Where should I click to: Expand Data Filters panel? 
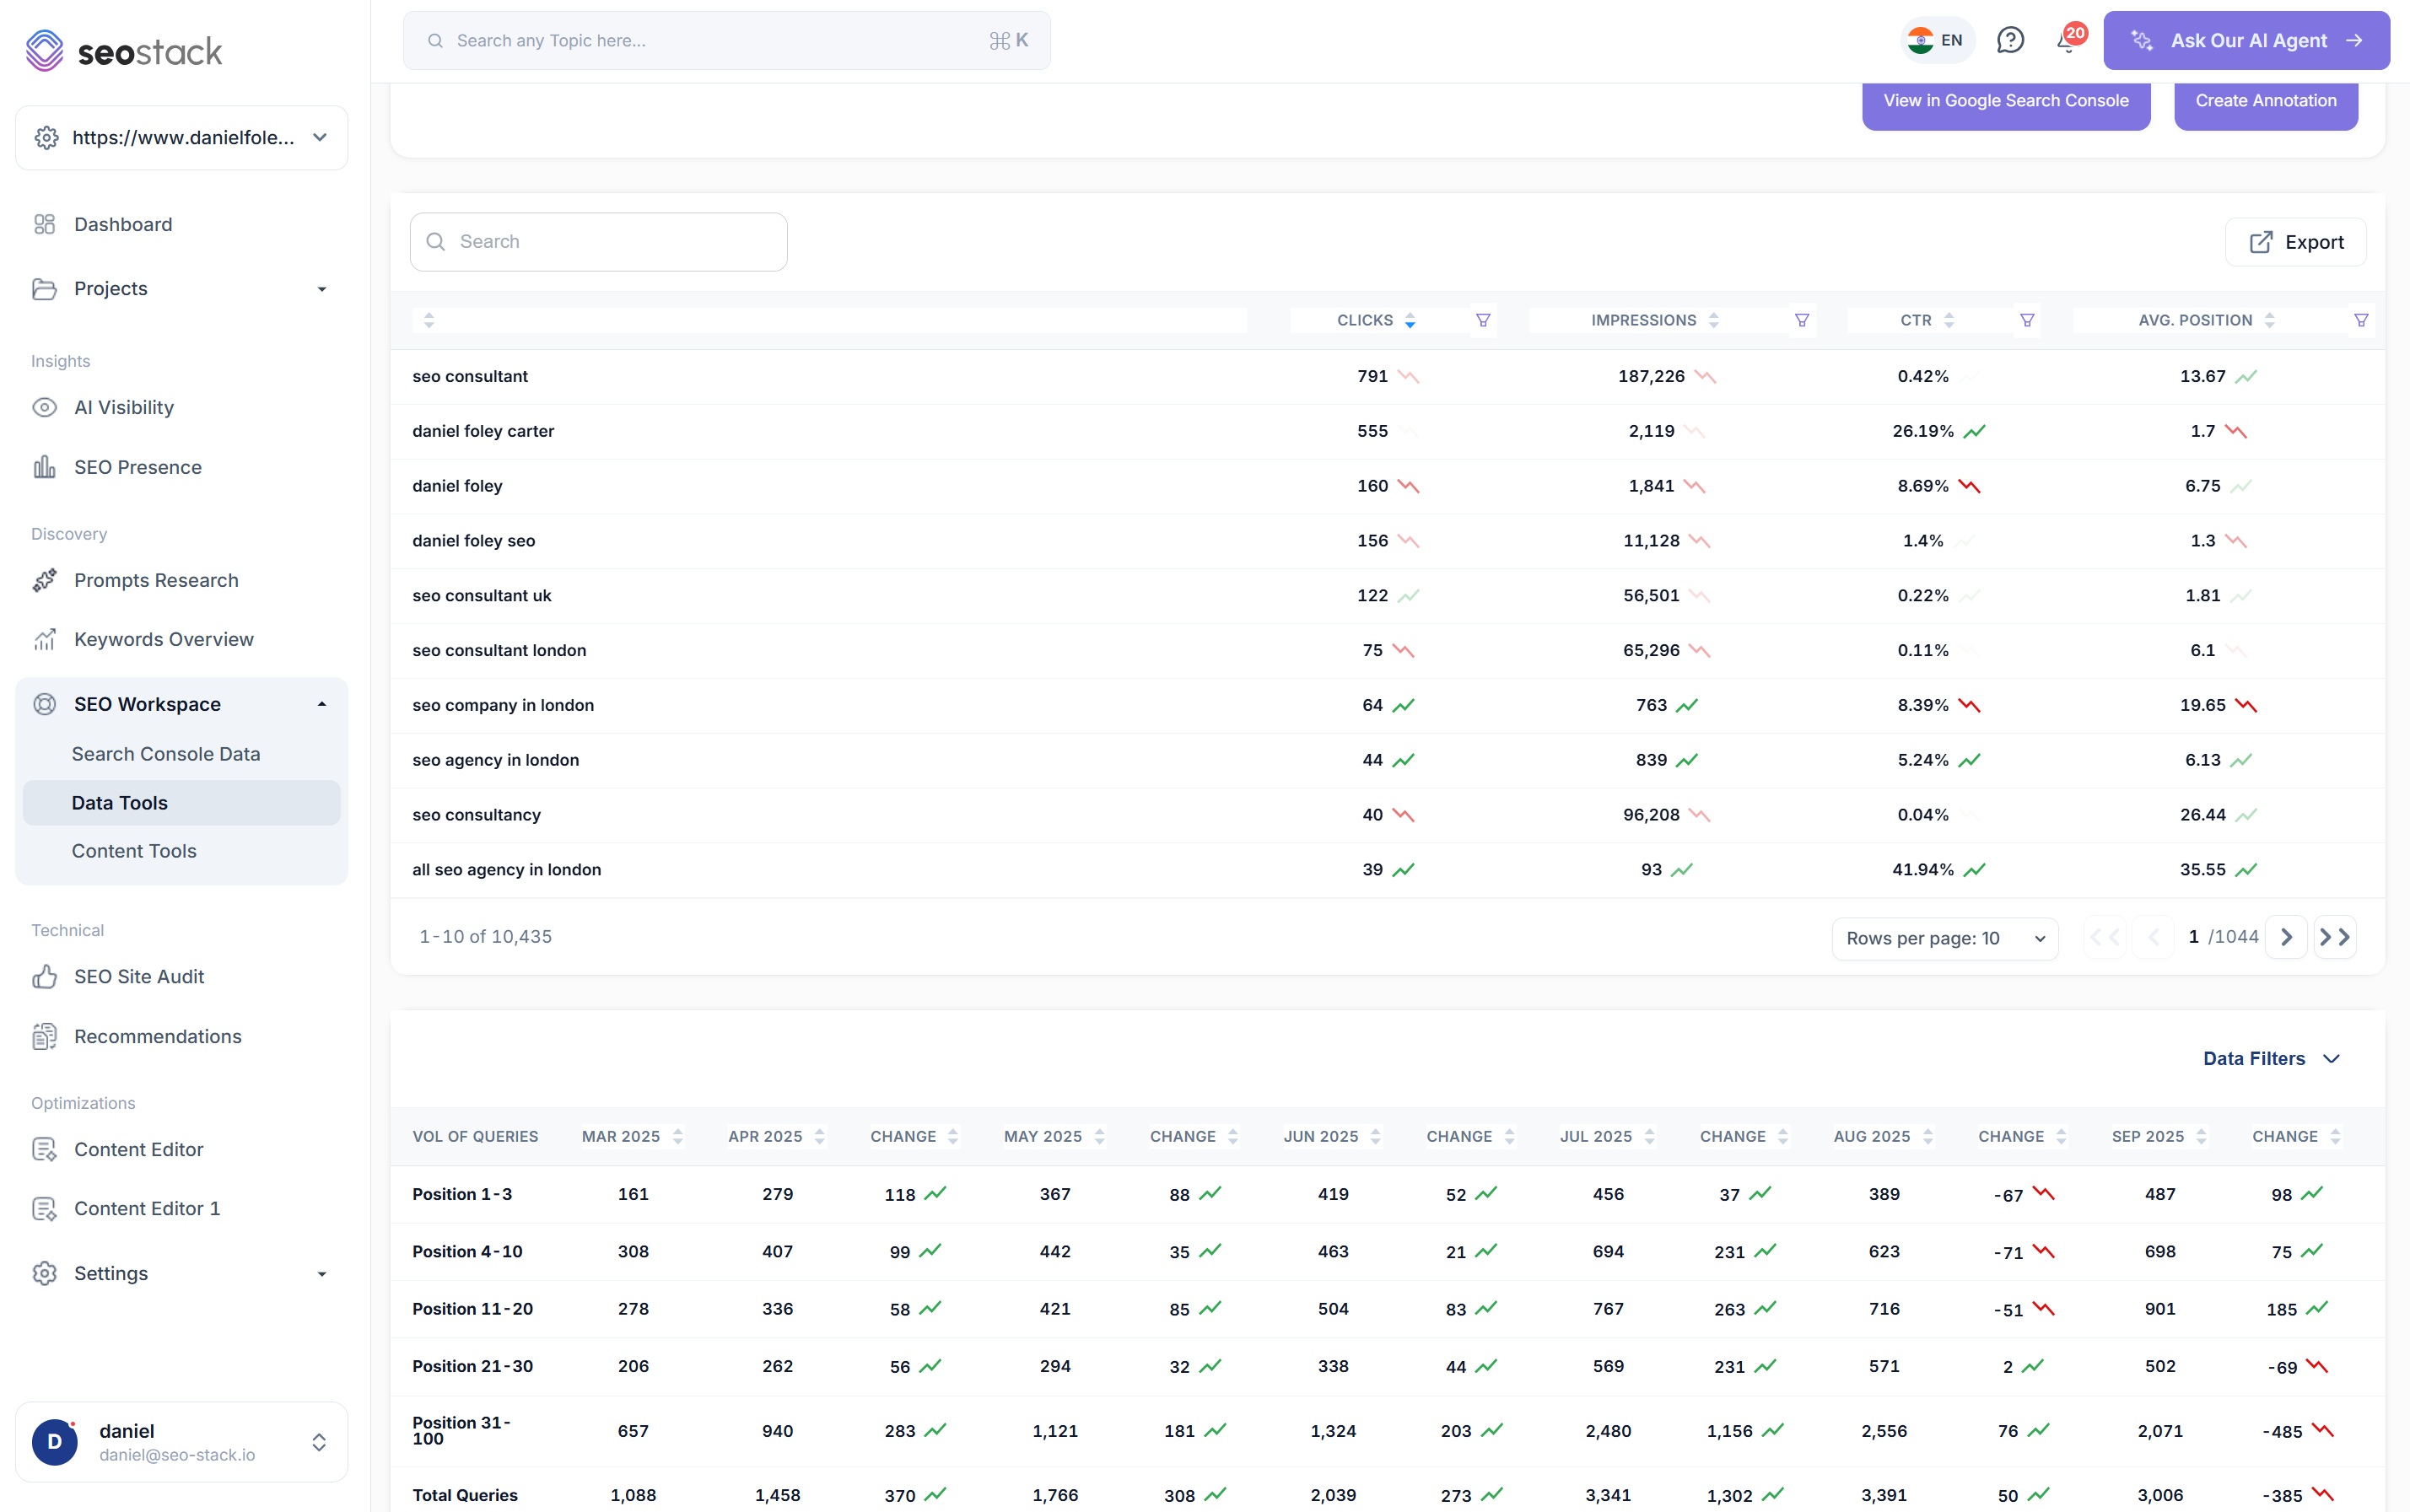pyautogui.click(x=2270, y=1058)
